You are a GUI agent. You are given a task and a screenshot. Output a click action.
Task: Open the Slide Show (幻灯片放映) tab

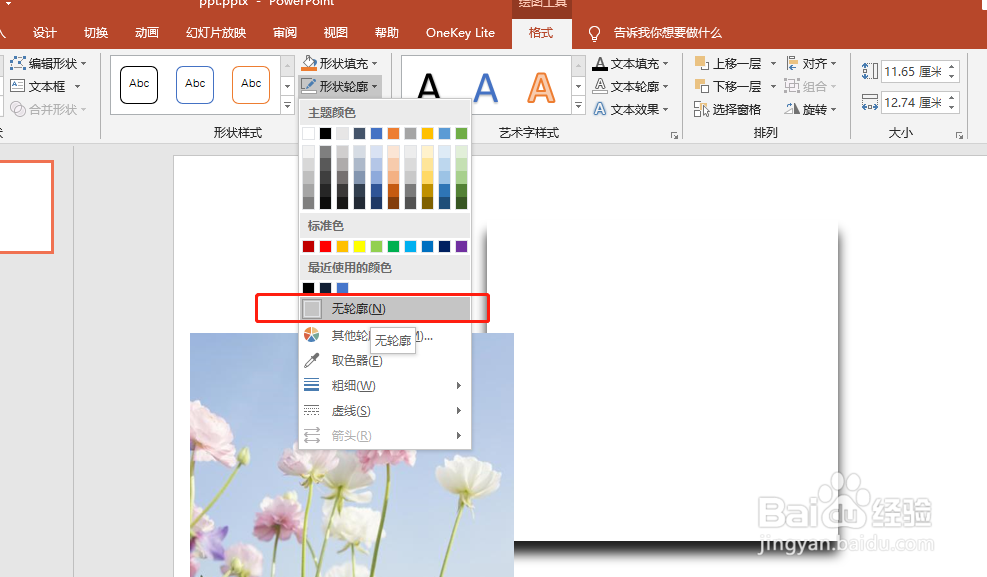pos(216,33)
